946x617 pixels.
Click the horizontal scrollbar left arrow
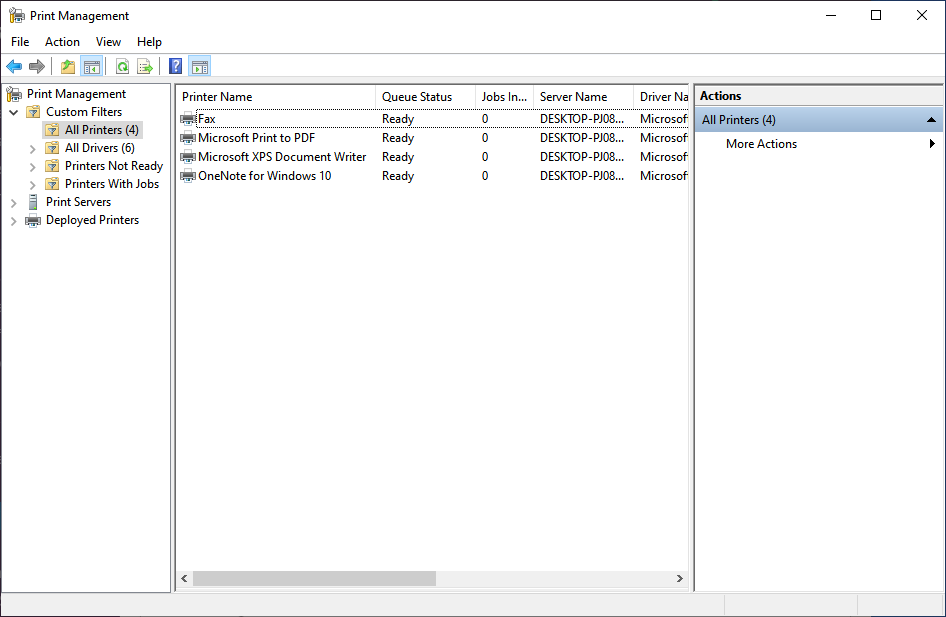(185, 578)
